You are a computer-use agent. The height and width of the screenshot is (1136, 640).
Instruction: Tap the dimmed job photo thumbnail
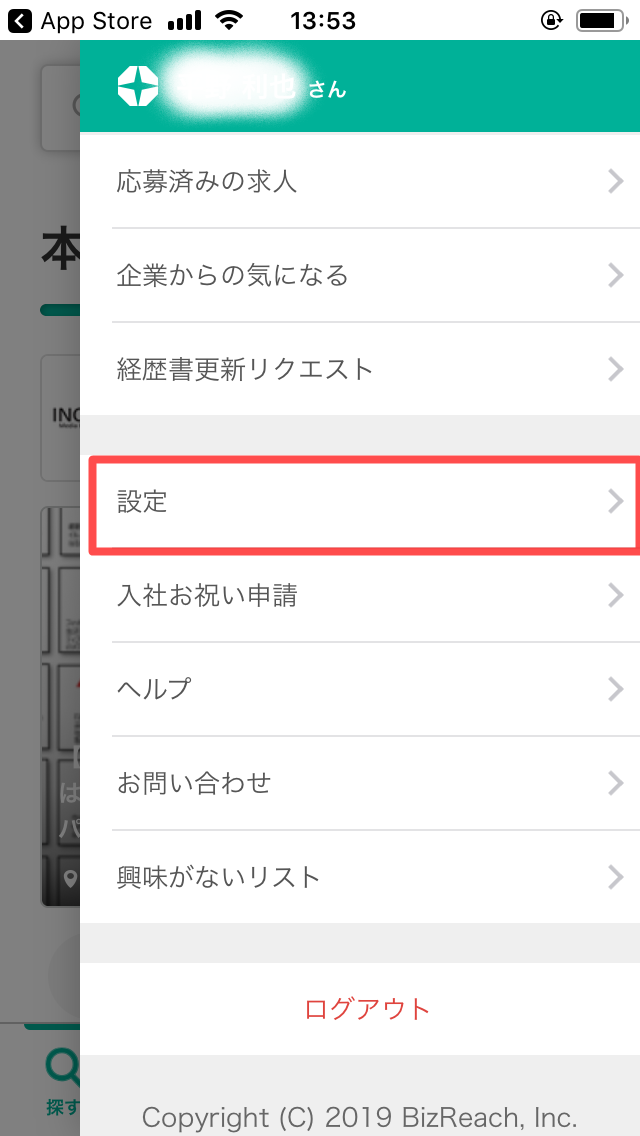[60, 706]
